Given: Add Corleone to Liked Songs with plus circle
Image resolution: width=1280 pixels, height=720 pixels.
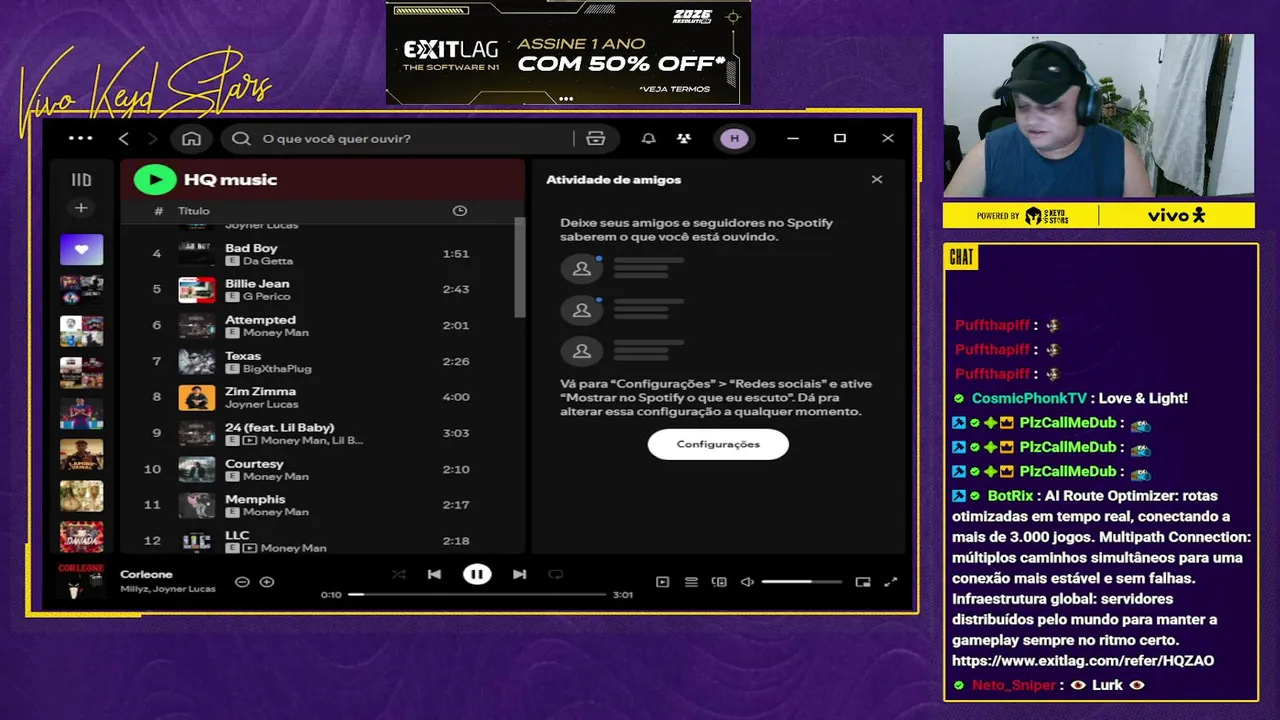Looking at the screenshot, I should 267,581.
